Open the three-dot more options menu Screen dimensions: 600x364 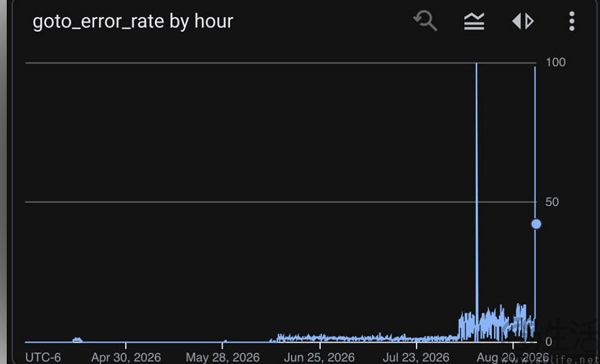click(572, 21)
